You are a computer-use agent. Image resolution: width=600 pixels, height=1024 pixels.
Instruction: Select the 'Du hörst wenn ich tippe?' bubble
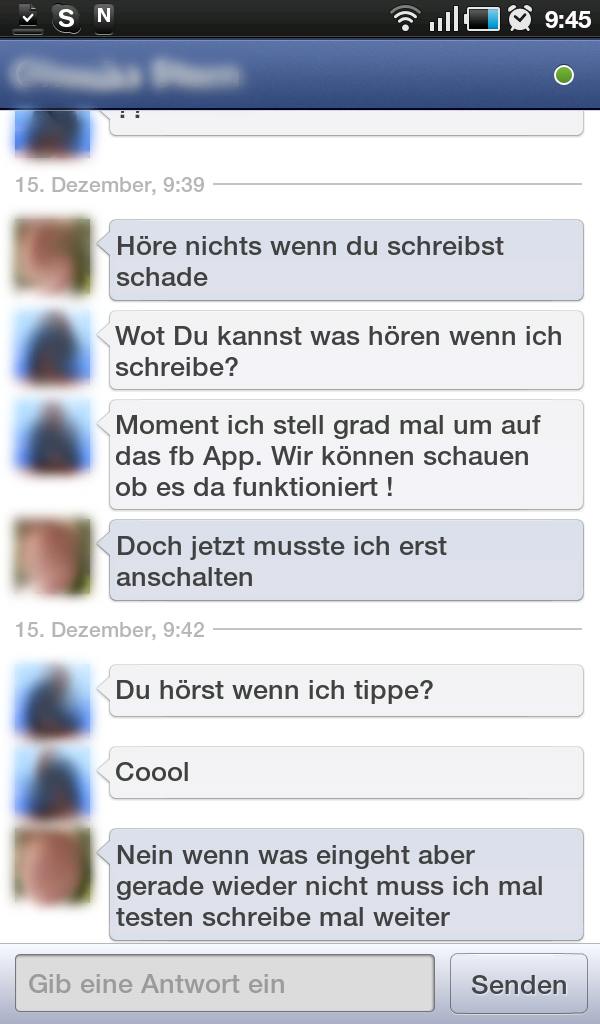pos(346,690)
